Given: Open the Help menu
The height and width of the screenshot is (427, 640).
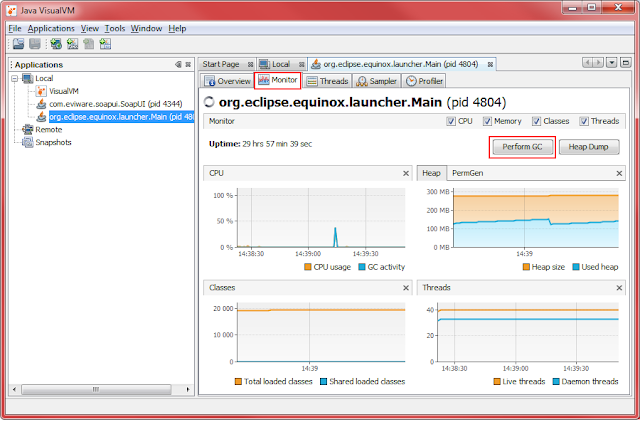Looking at the screenshot, I should coord(177,29).
